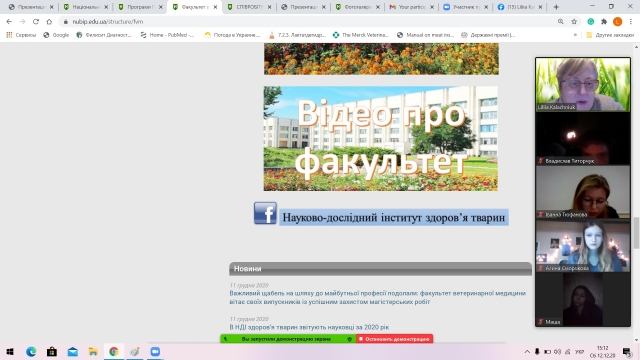Viewport: 640px width, 360px height.
Task: Open 'The Merck Veterina...' bookmark
Action: (361, 35)
